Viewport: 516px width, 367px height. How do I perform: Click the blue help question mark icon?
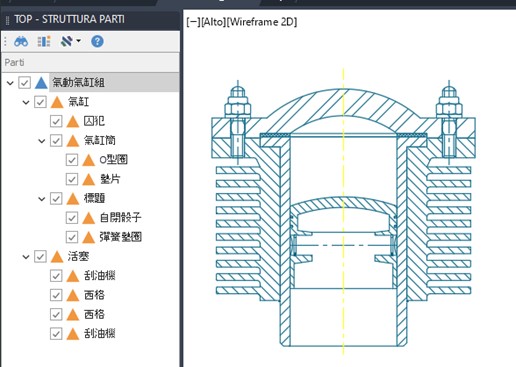click(97, 41)
